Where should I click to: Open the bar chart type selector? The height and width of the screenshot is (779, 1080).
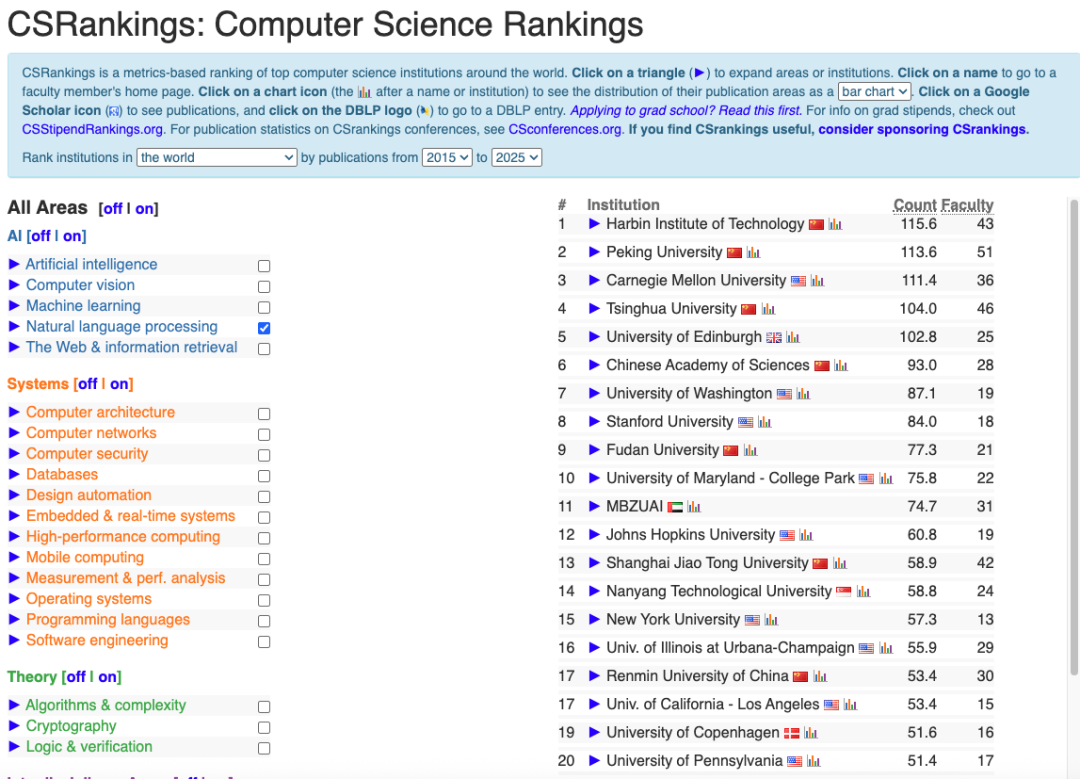click(x=874, y=91)
